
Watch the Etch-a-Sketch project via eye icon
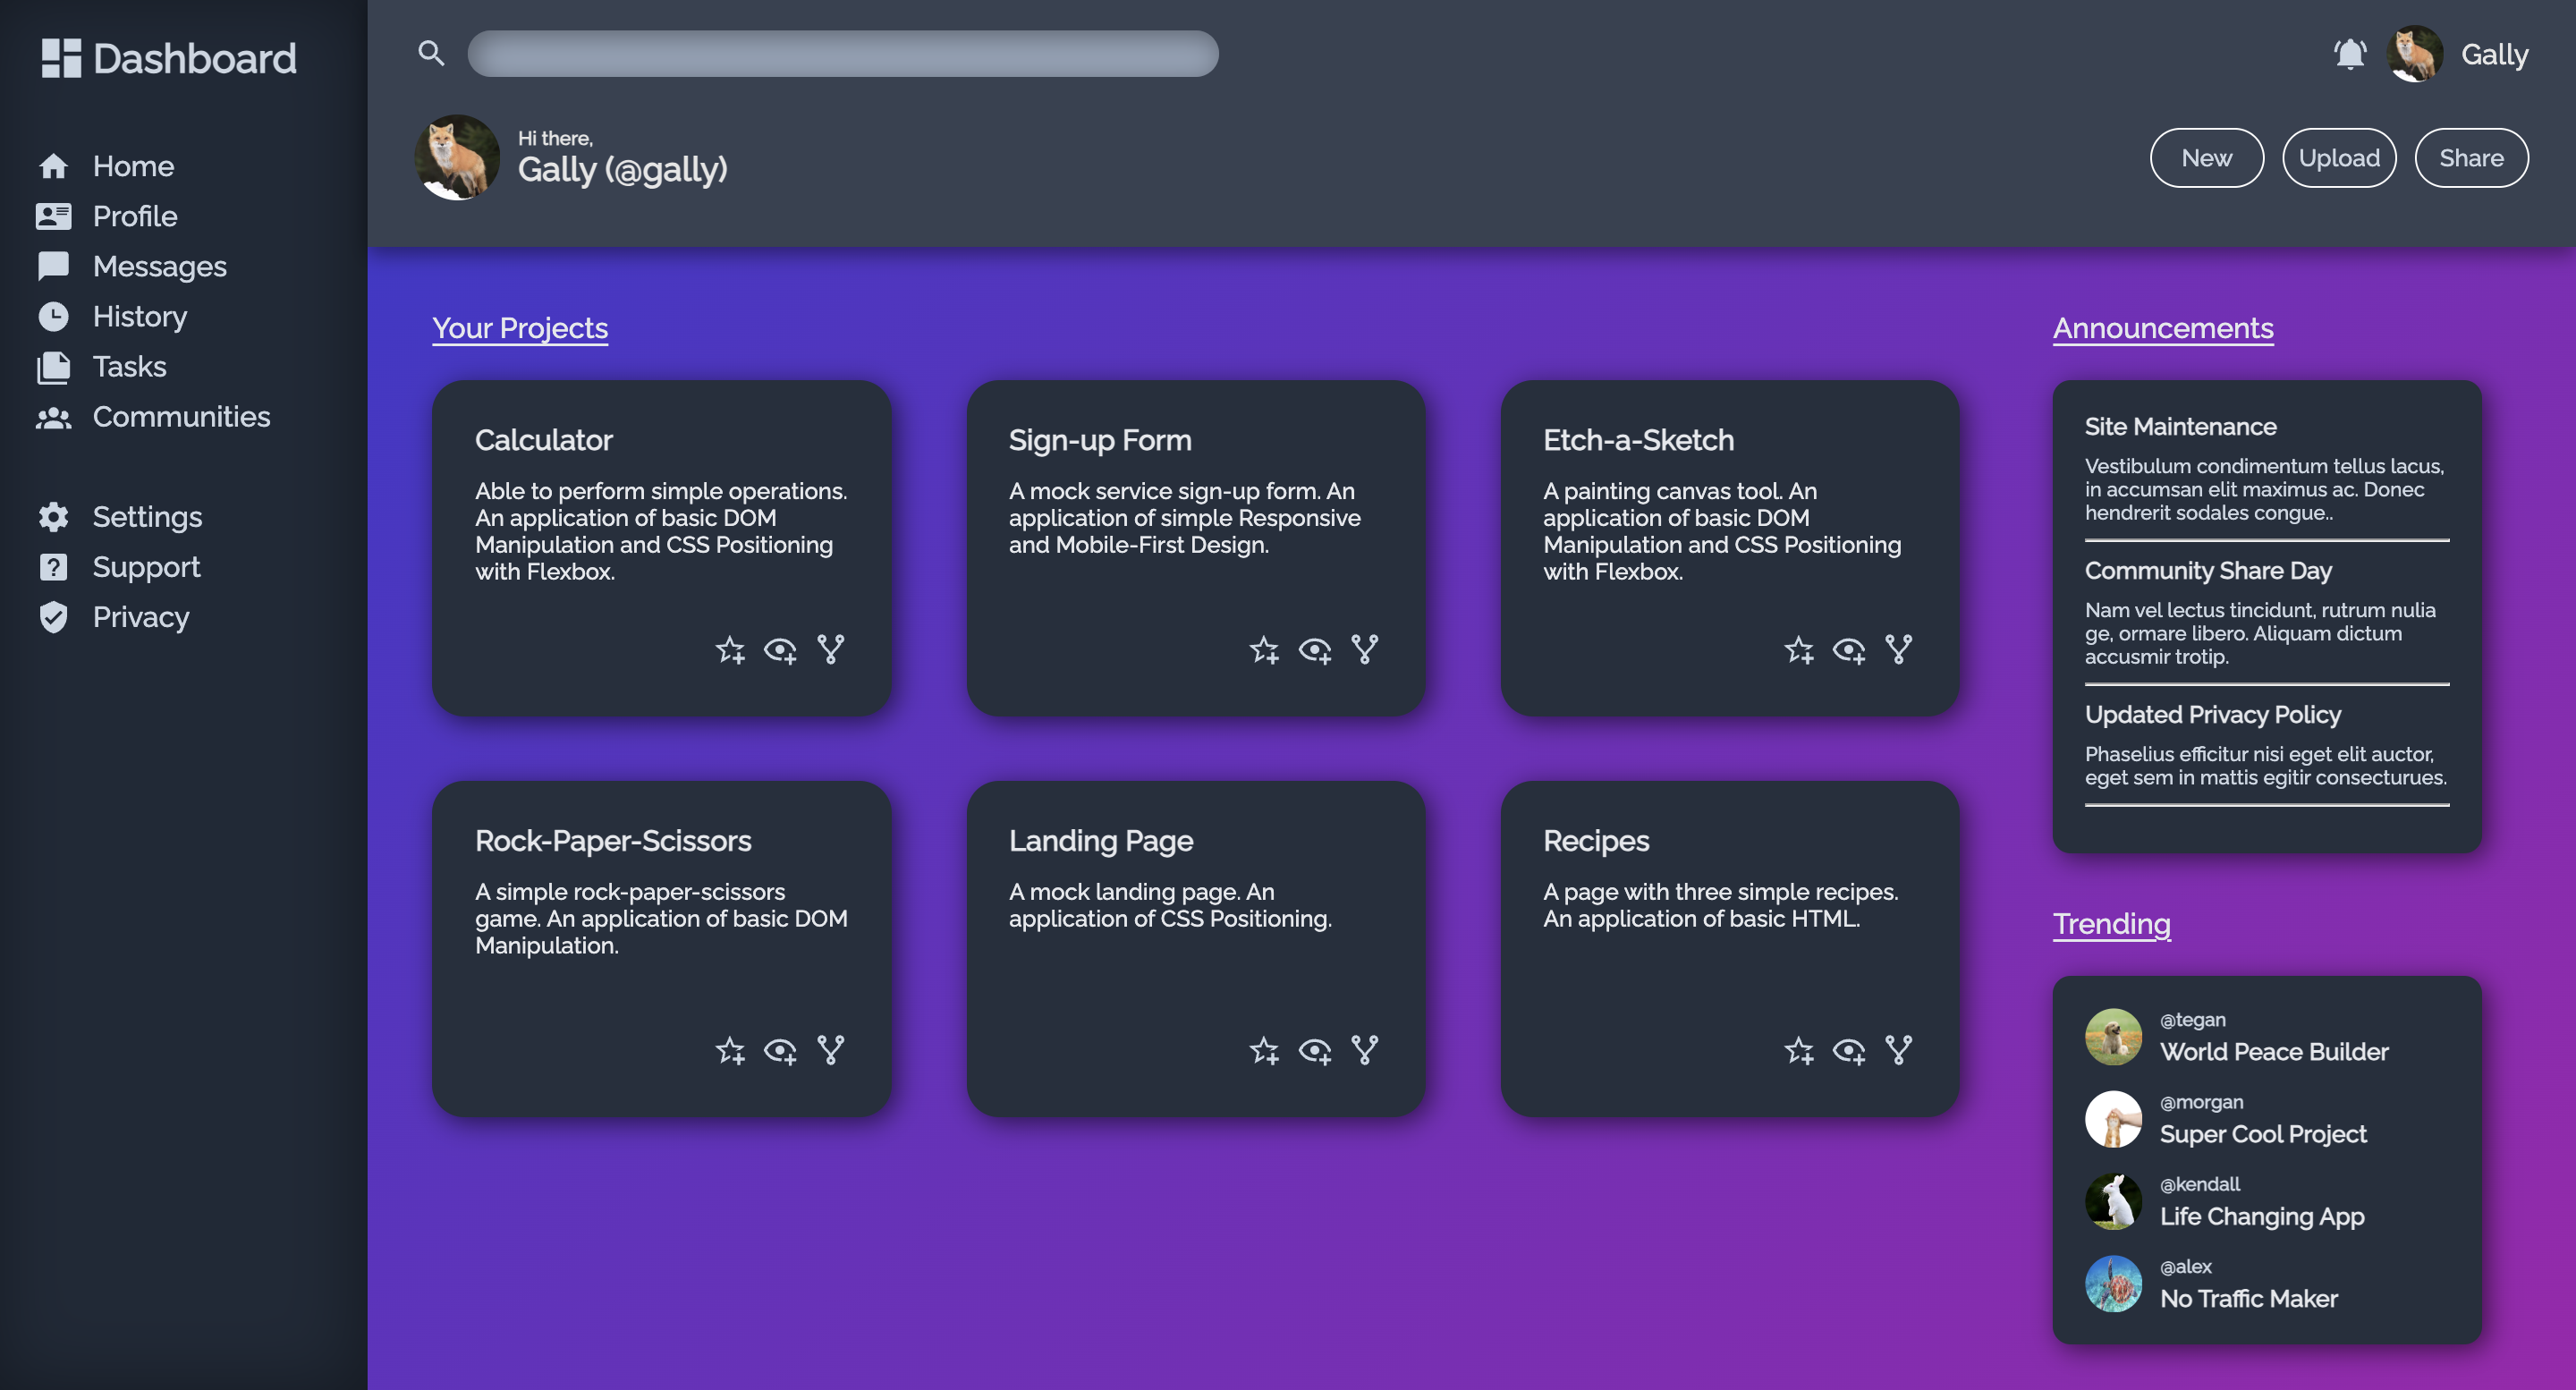click(1848, 650)
